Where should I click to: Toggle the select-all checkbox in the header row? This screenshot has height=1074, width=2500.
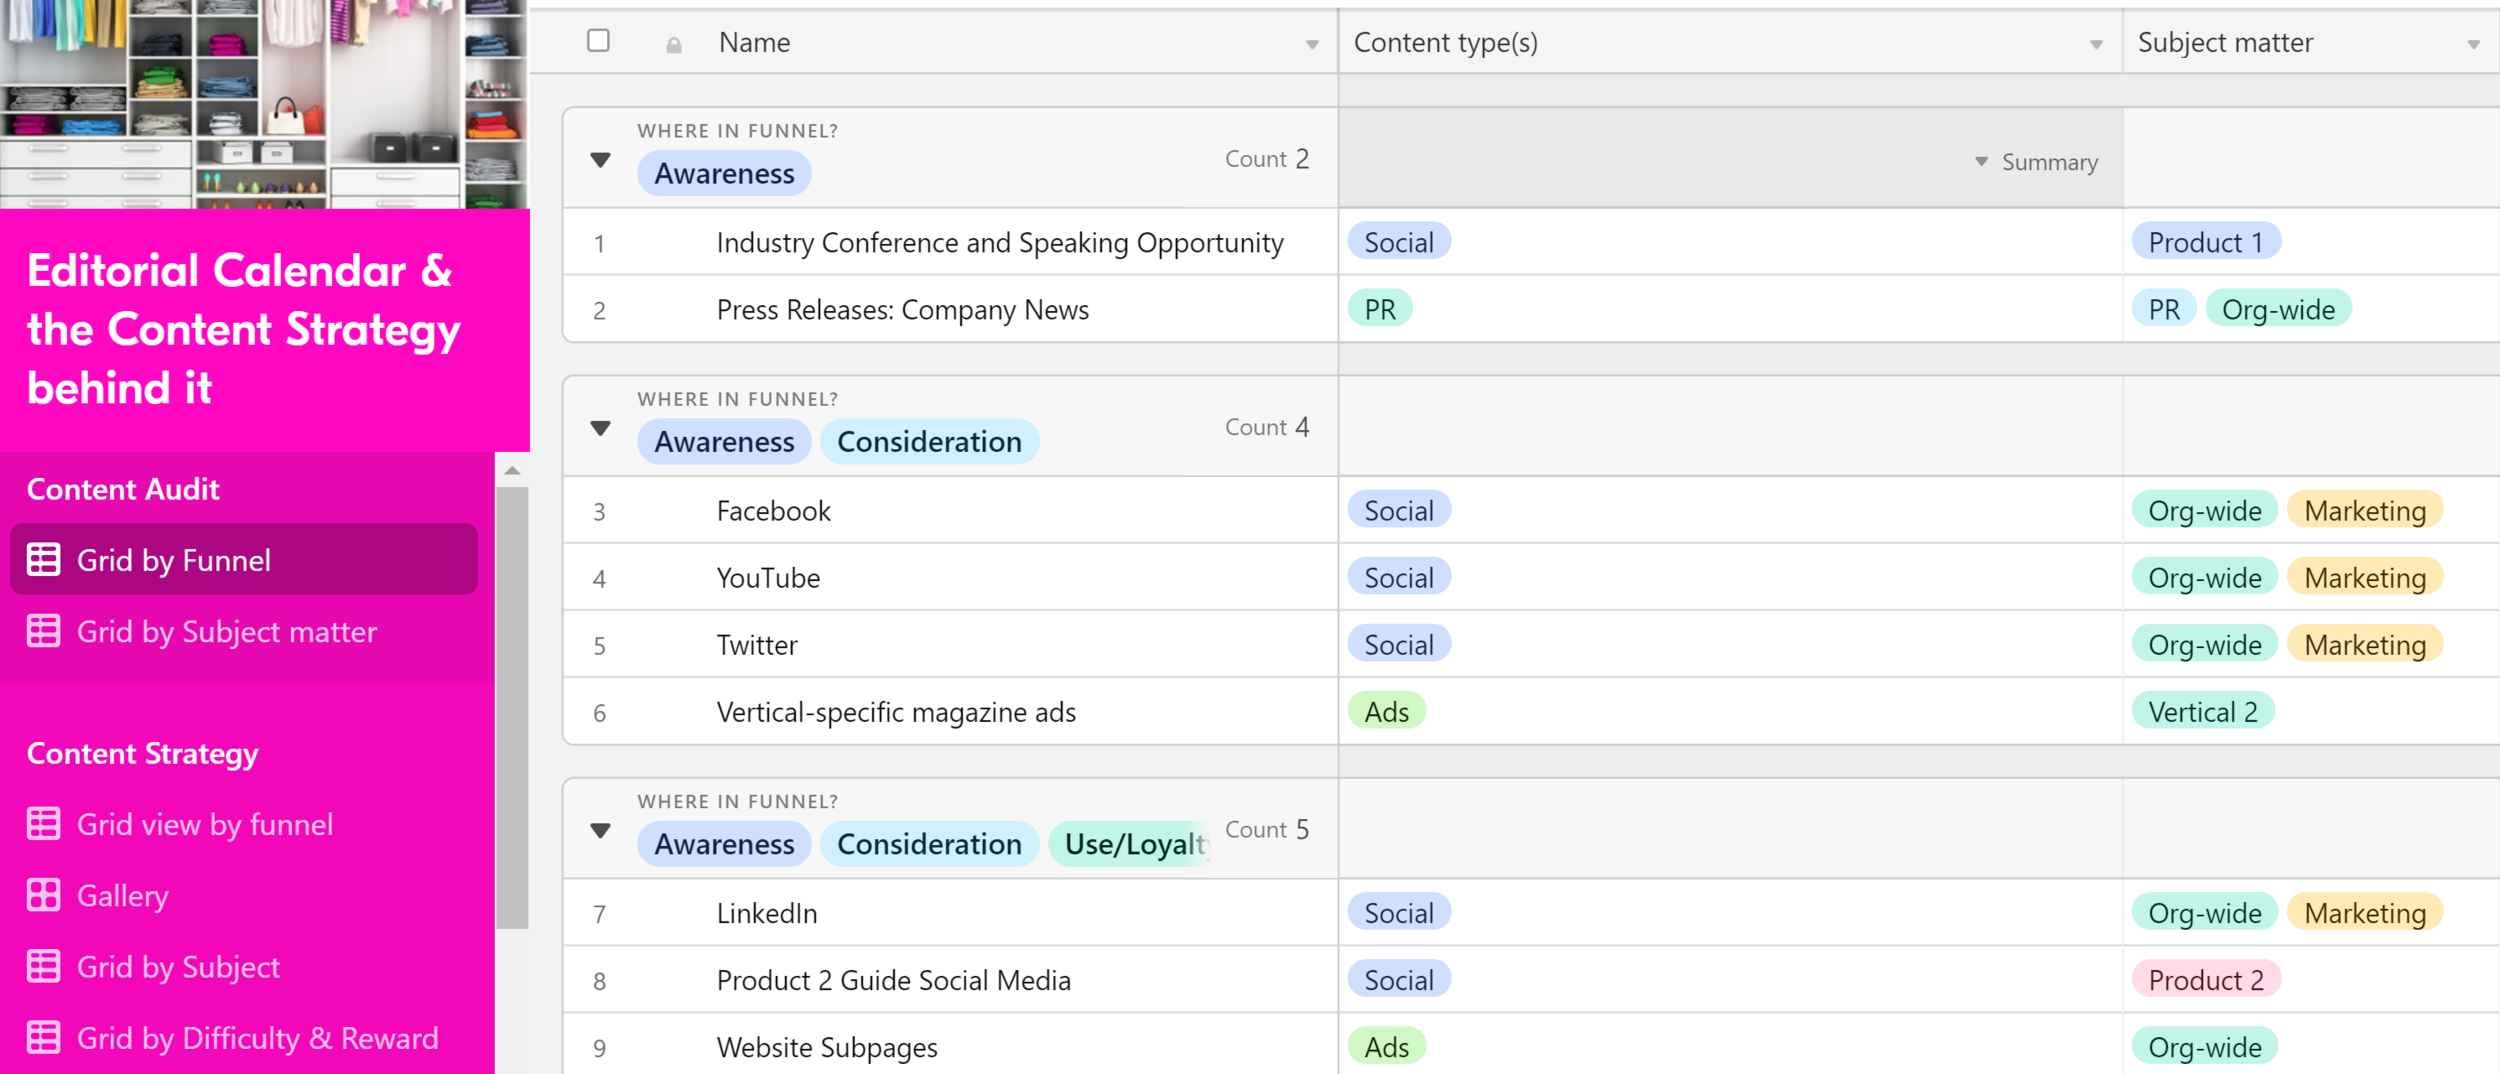coord(599,40)
